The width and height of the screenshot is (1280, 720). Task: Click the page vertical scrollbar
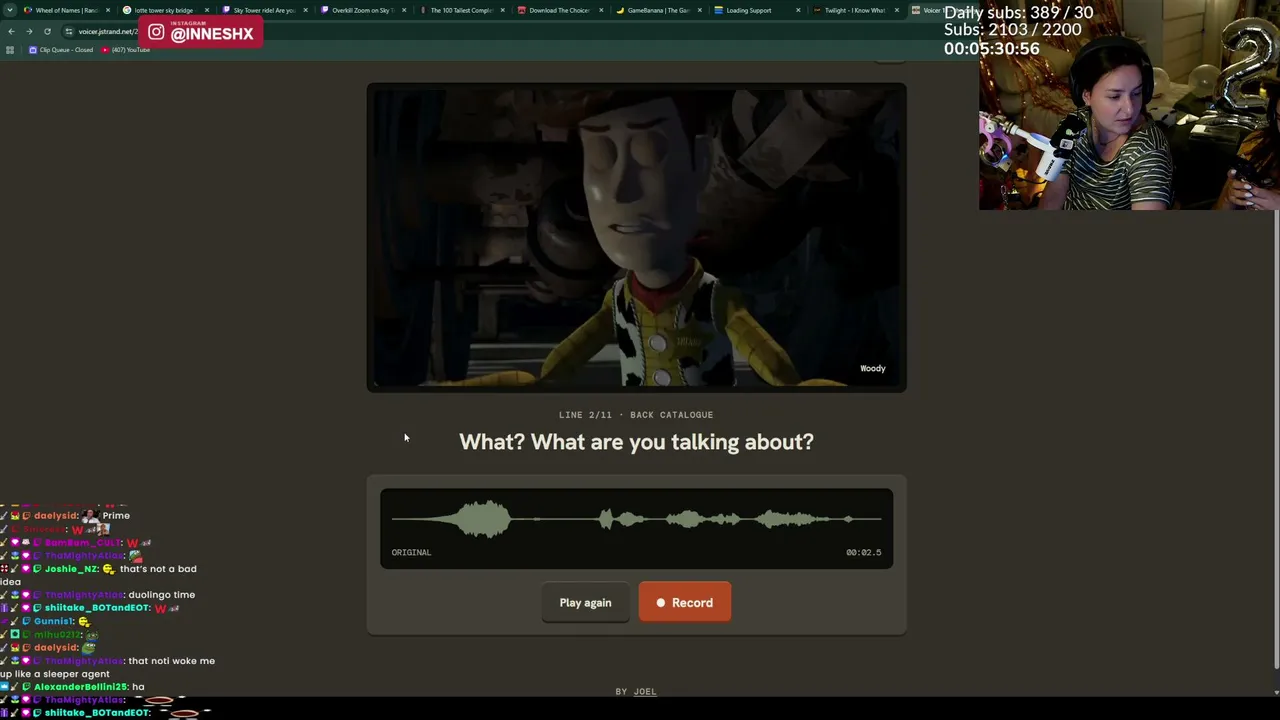1276,440
